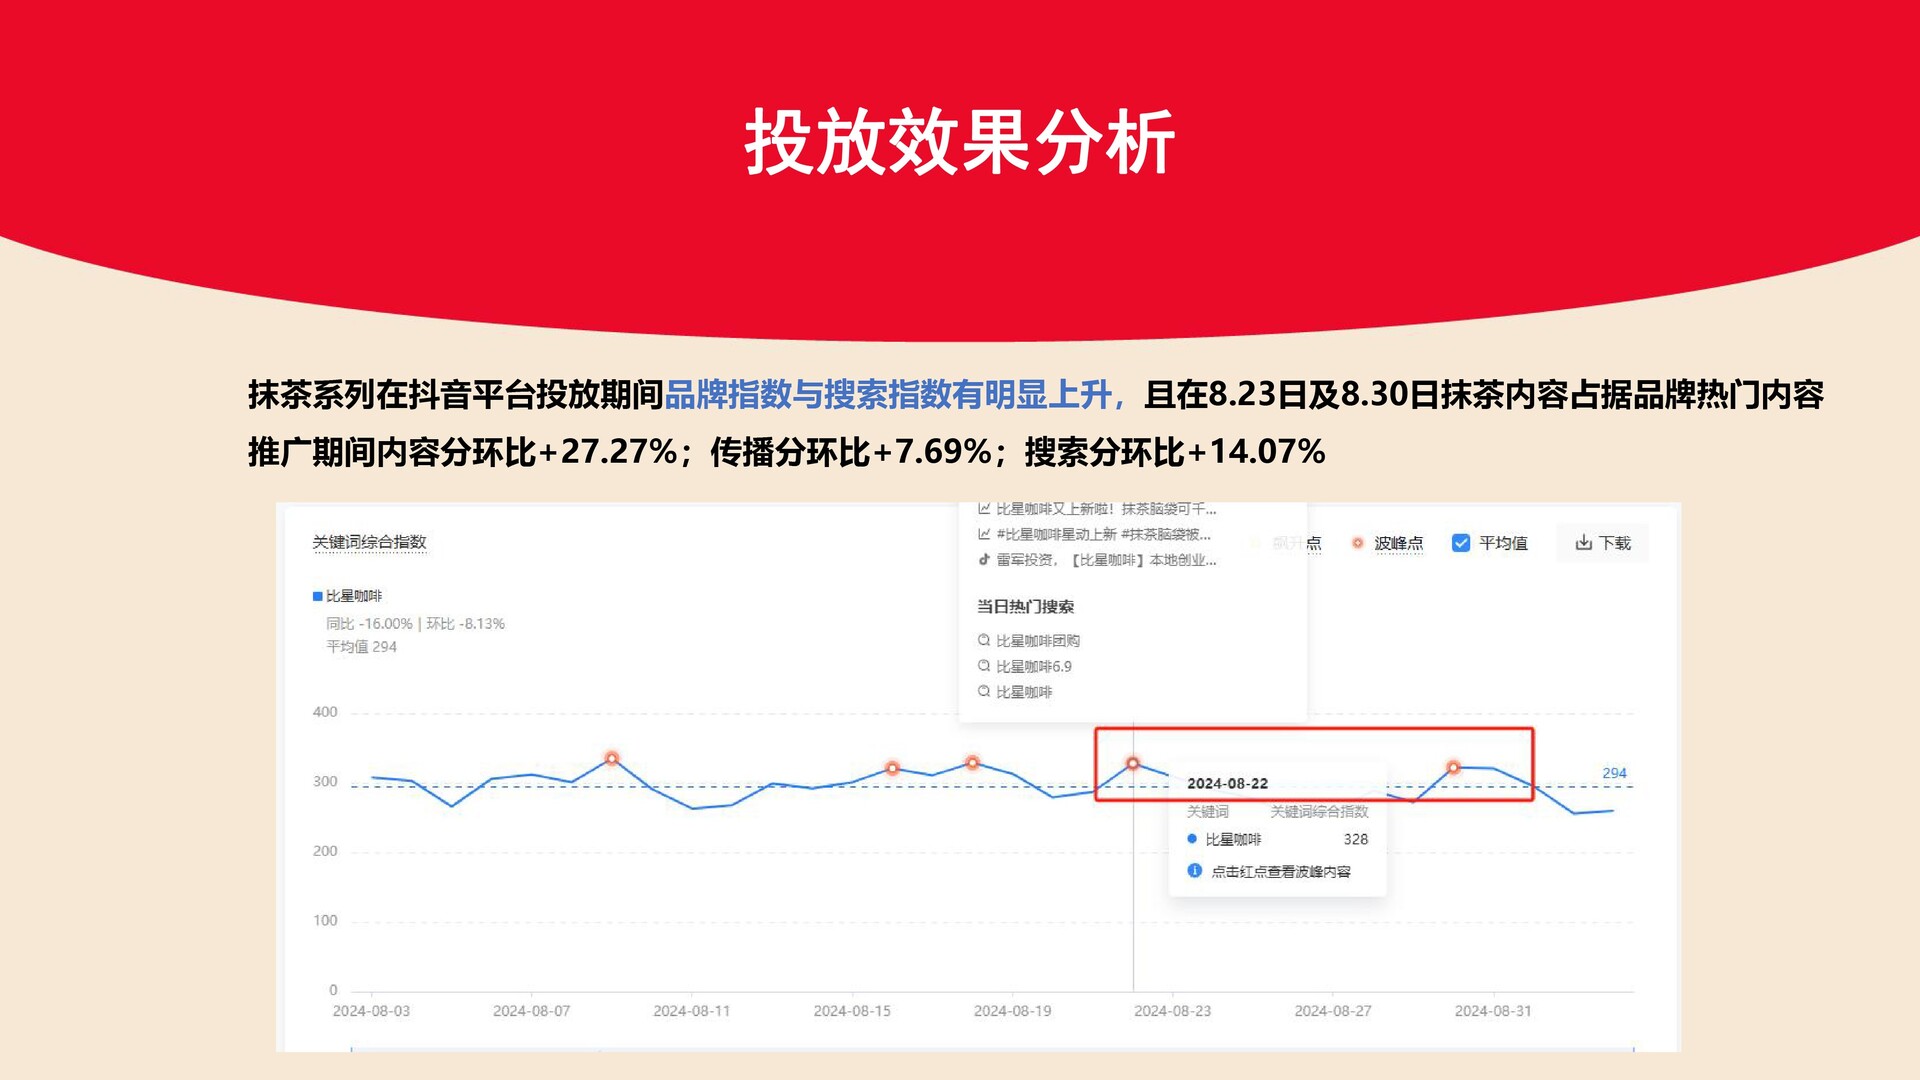Open hot search 比星咖啡6.9
1920x1080 pixels.
pyautogui.click(x=1033, y=667)
